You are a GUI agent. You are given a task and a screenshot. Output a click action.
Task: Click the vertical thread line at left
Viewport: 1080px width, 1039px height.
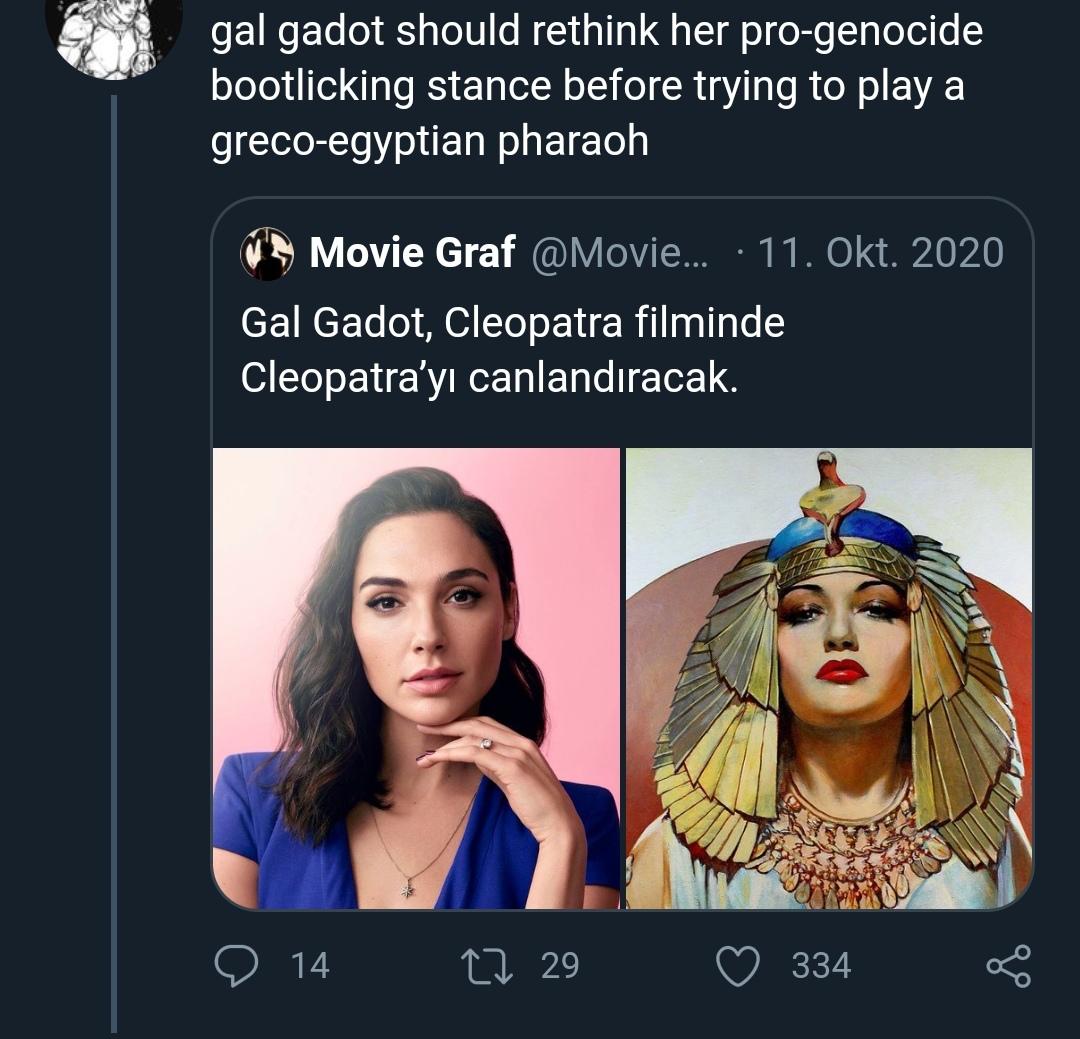point(114,560)
